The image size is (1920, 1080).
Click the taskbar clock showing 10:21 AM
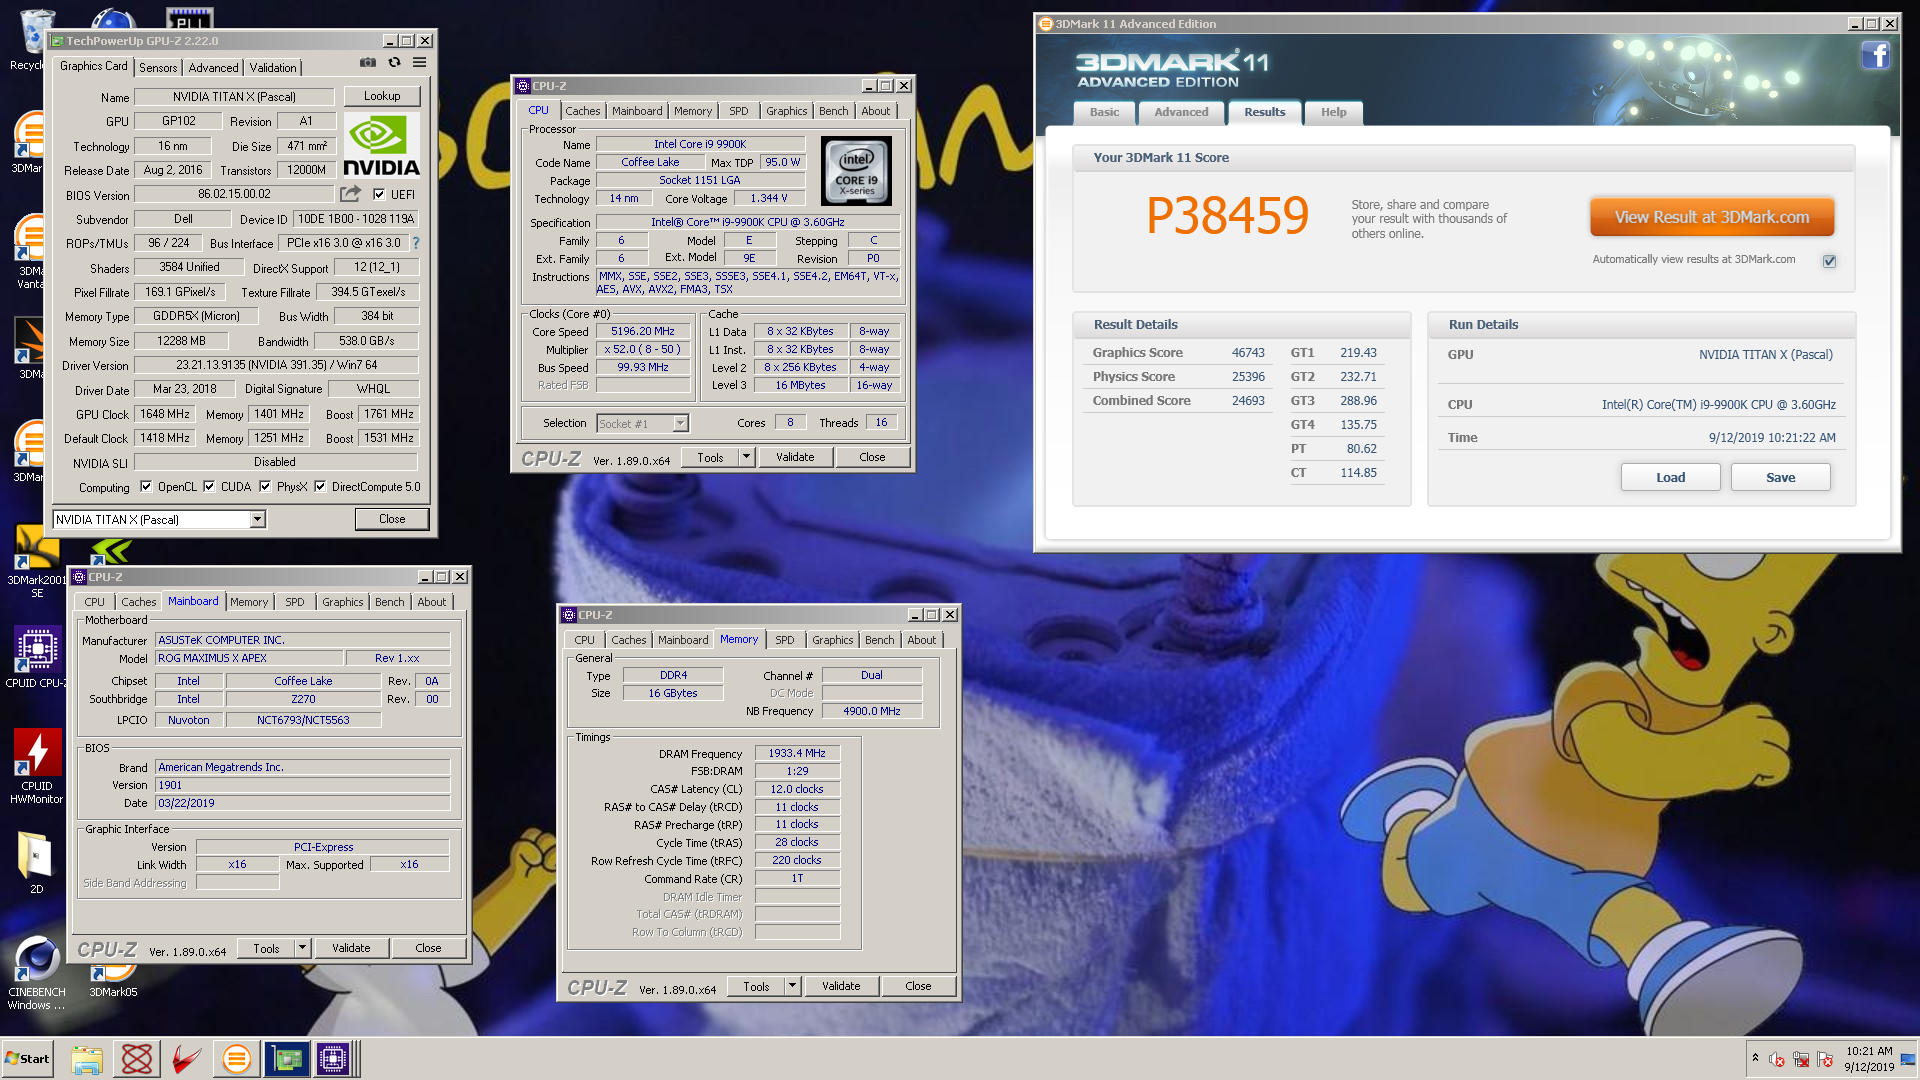pos(1869,1059)
